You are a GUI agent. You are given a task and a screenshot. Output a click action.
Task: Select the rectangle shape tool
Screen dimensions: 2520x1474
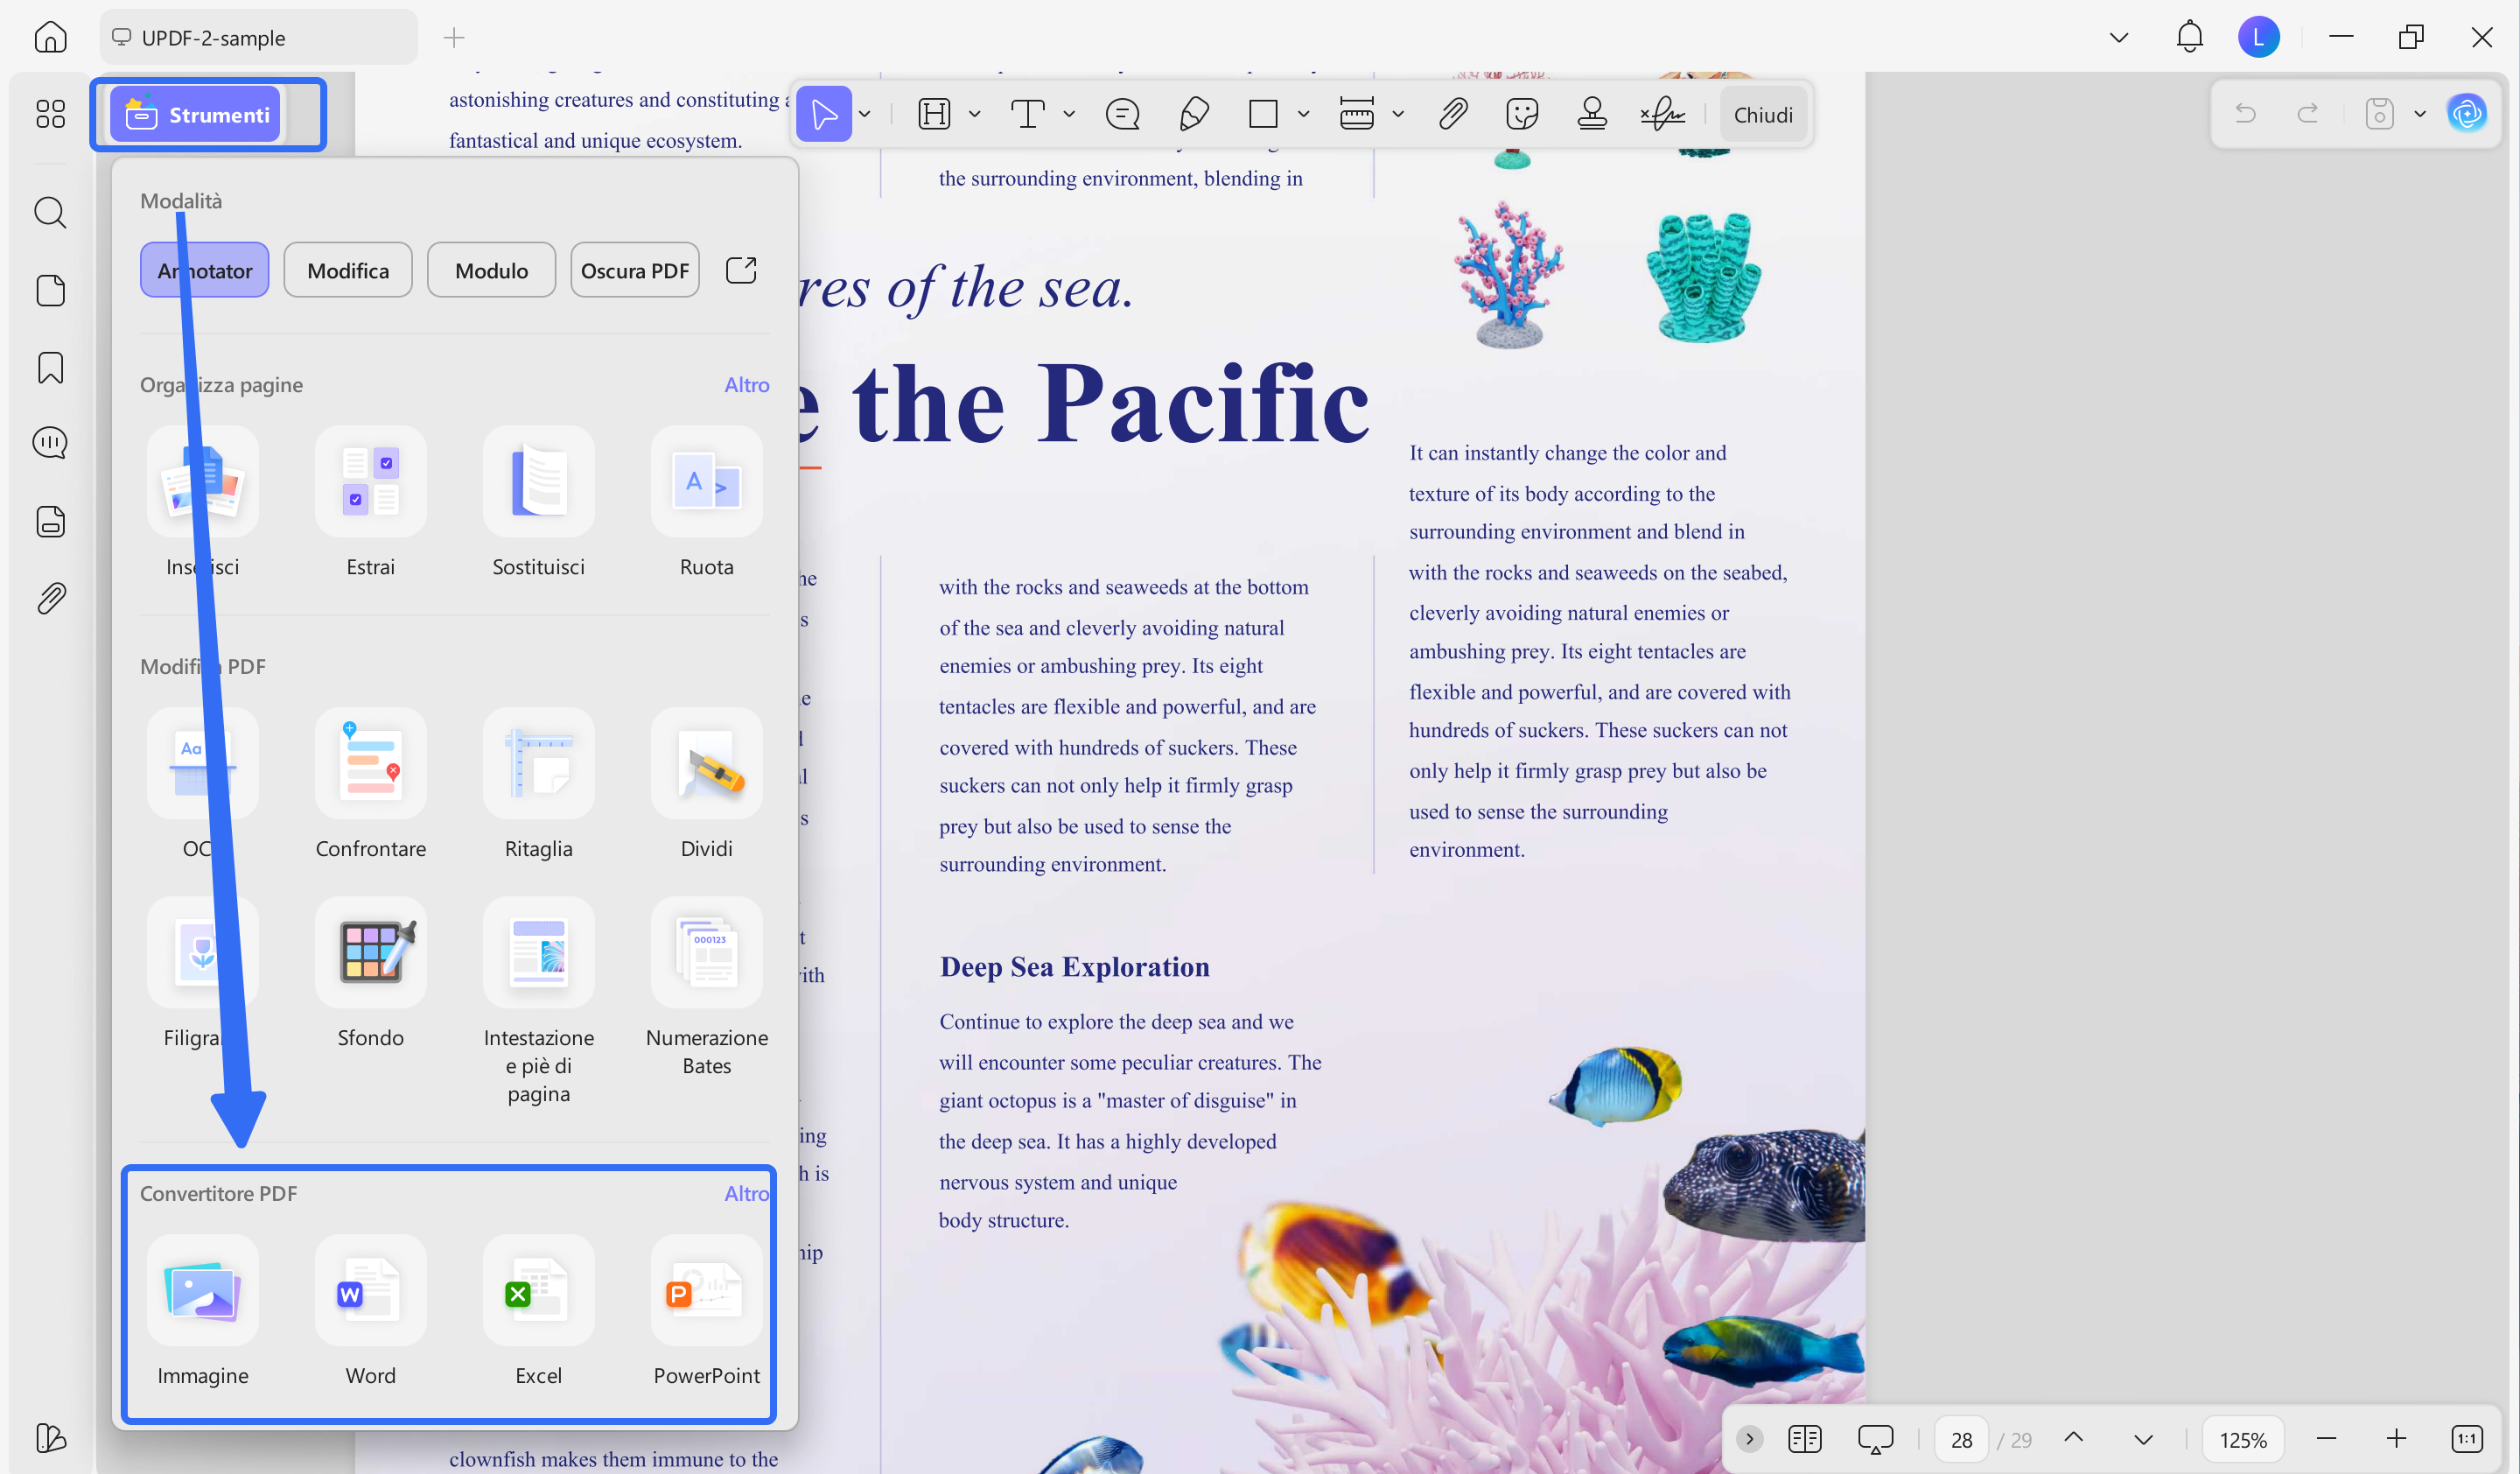[1263, 114]
